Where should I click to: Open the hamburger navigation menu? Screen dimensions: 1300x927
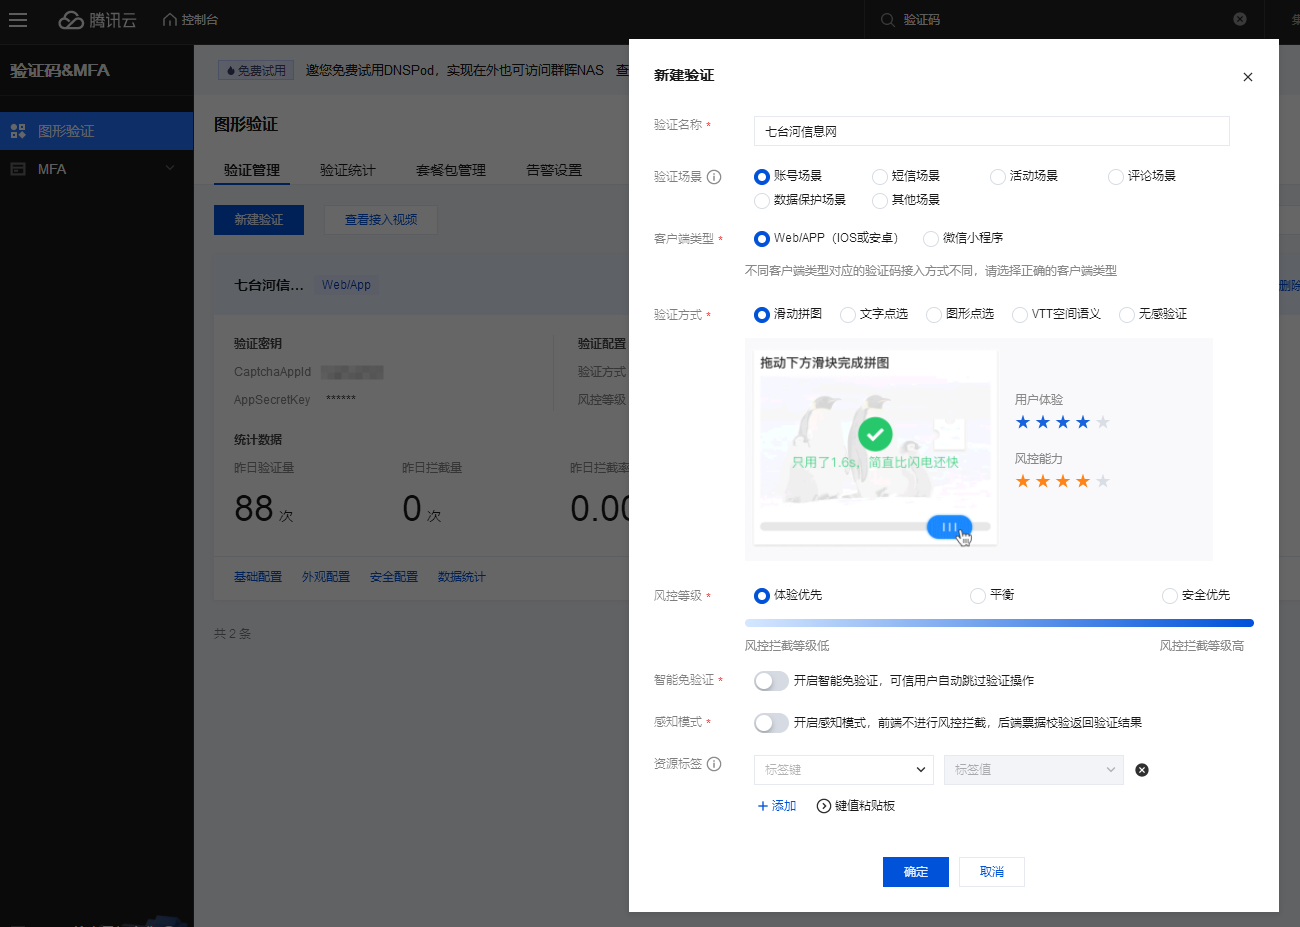click(x=18, y=20)
